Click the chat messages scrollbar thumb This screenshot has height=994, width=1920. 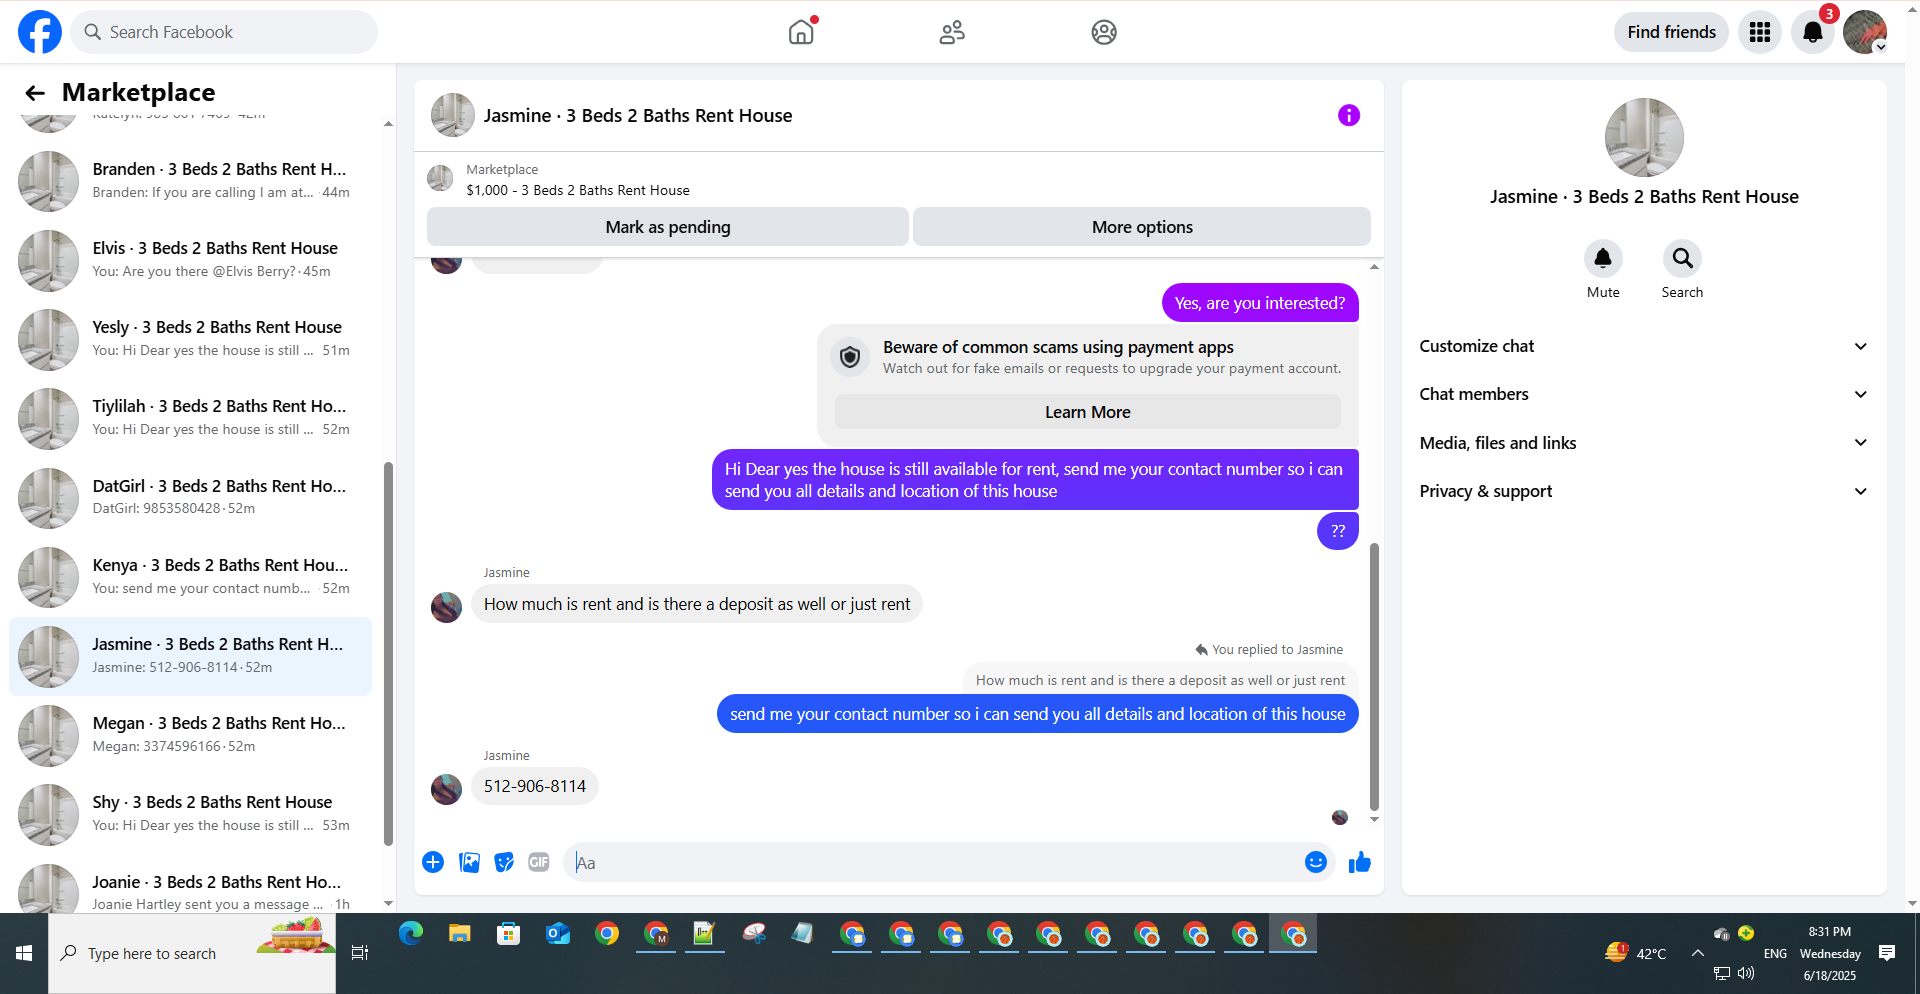pos(1374,677)
